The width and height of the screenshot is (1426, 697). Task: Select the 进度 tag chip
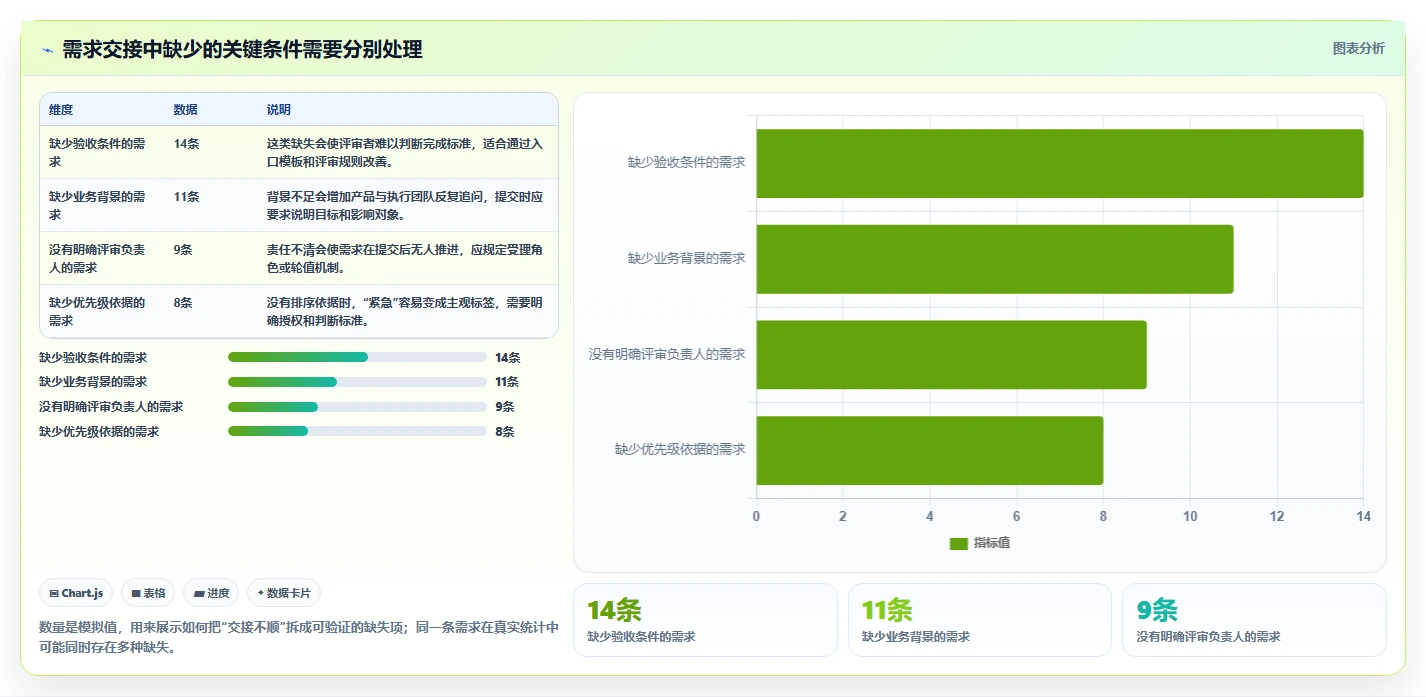211,593
